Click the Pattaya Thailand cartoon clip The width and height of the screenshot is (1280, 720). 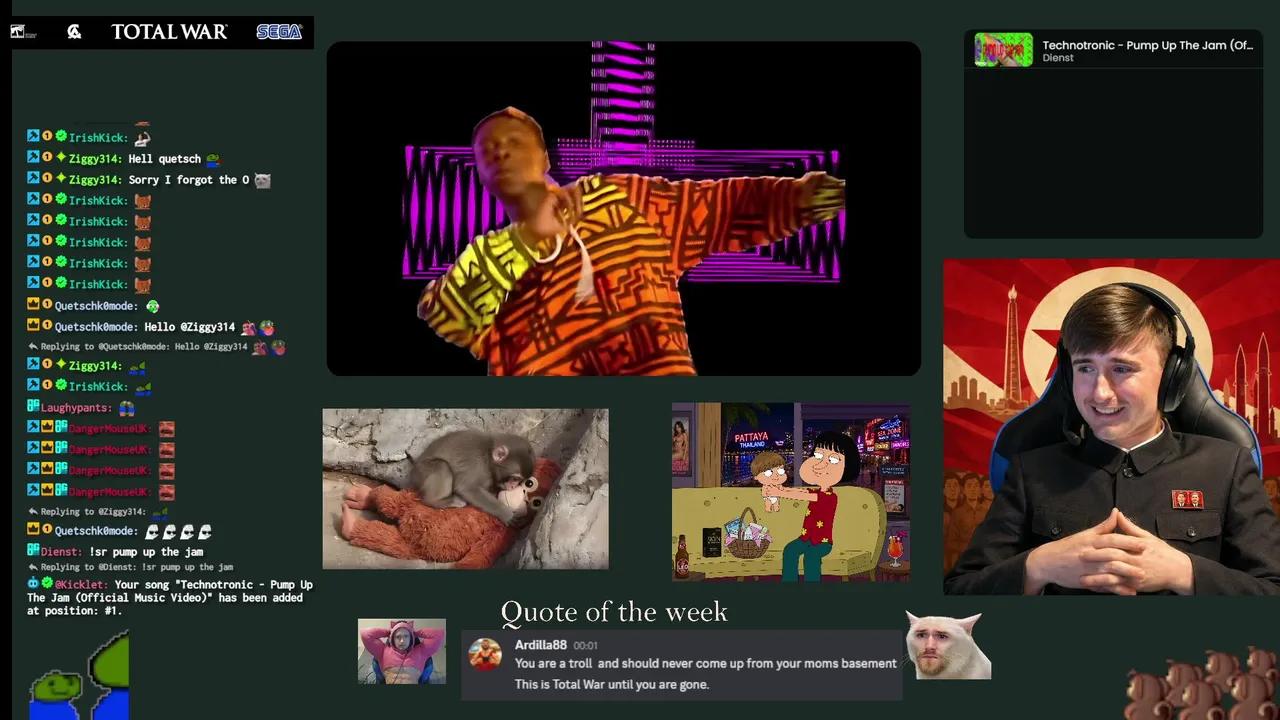pos(791,491)
